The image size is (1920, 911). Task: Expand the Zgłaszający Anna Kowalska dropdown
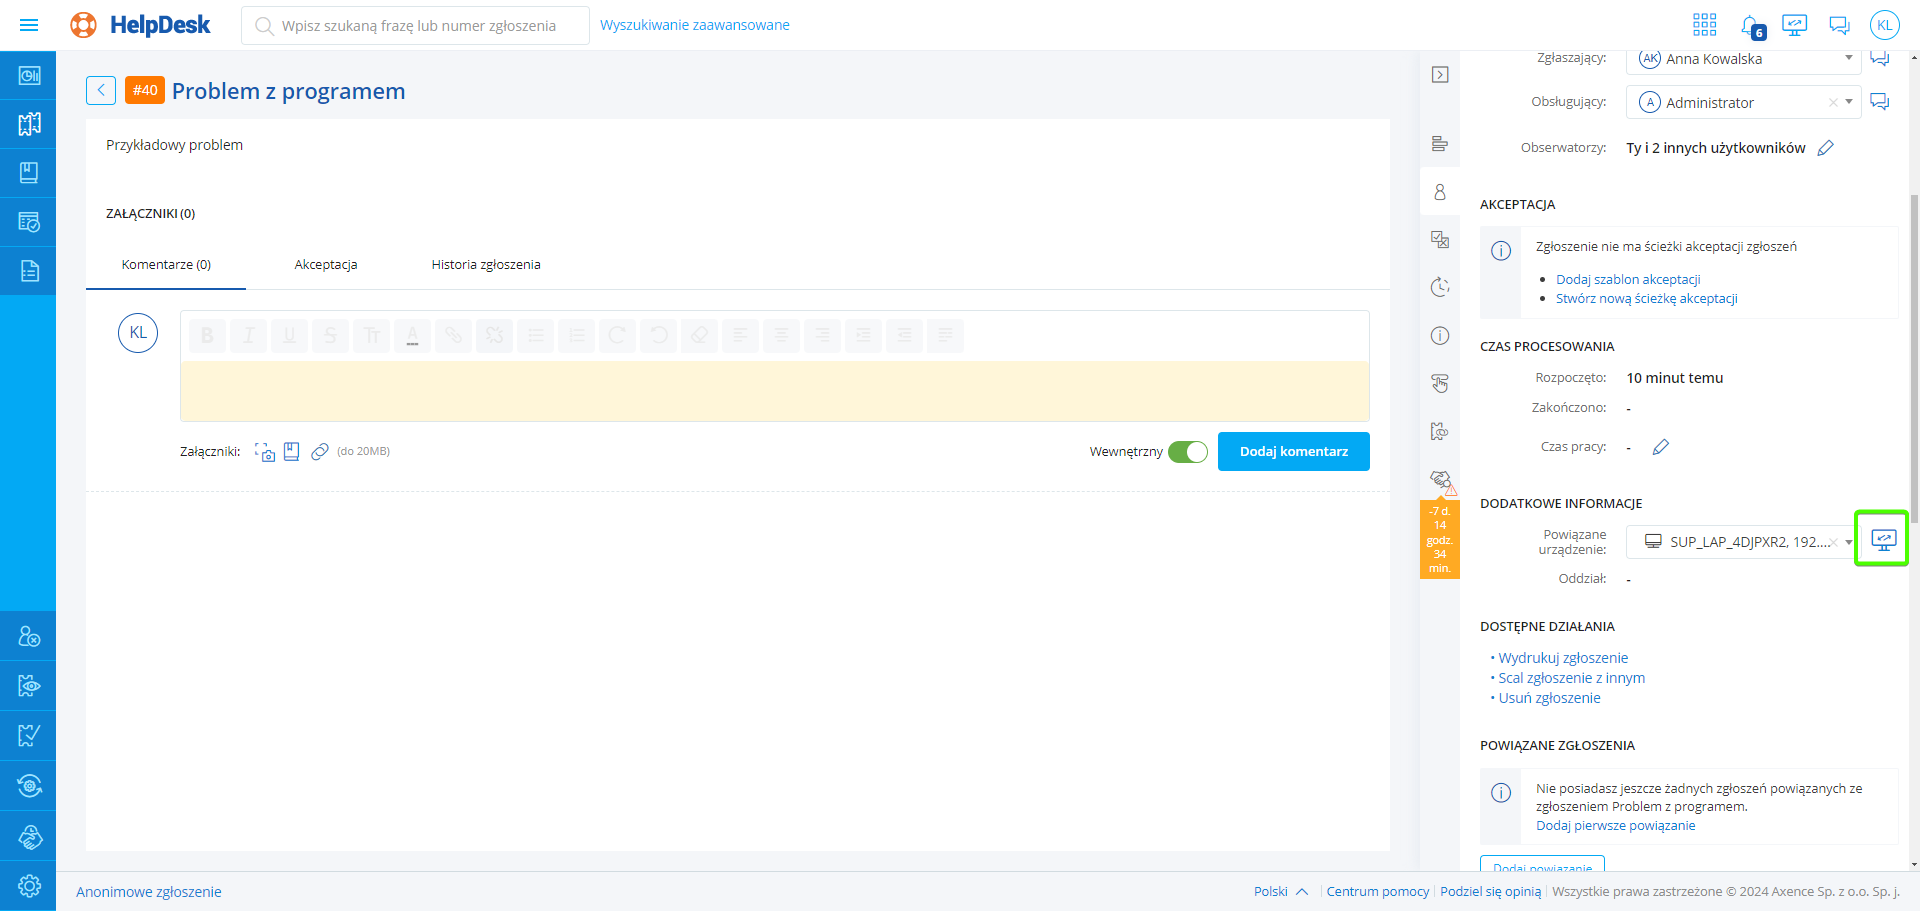point(1848,59)
